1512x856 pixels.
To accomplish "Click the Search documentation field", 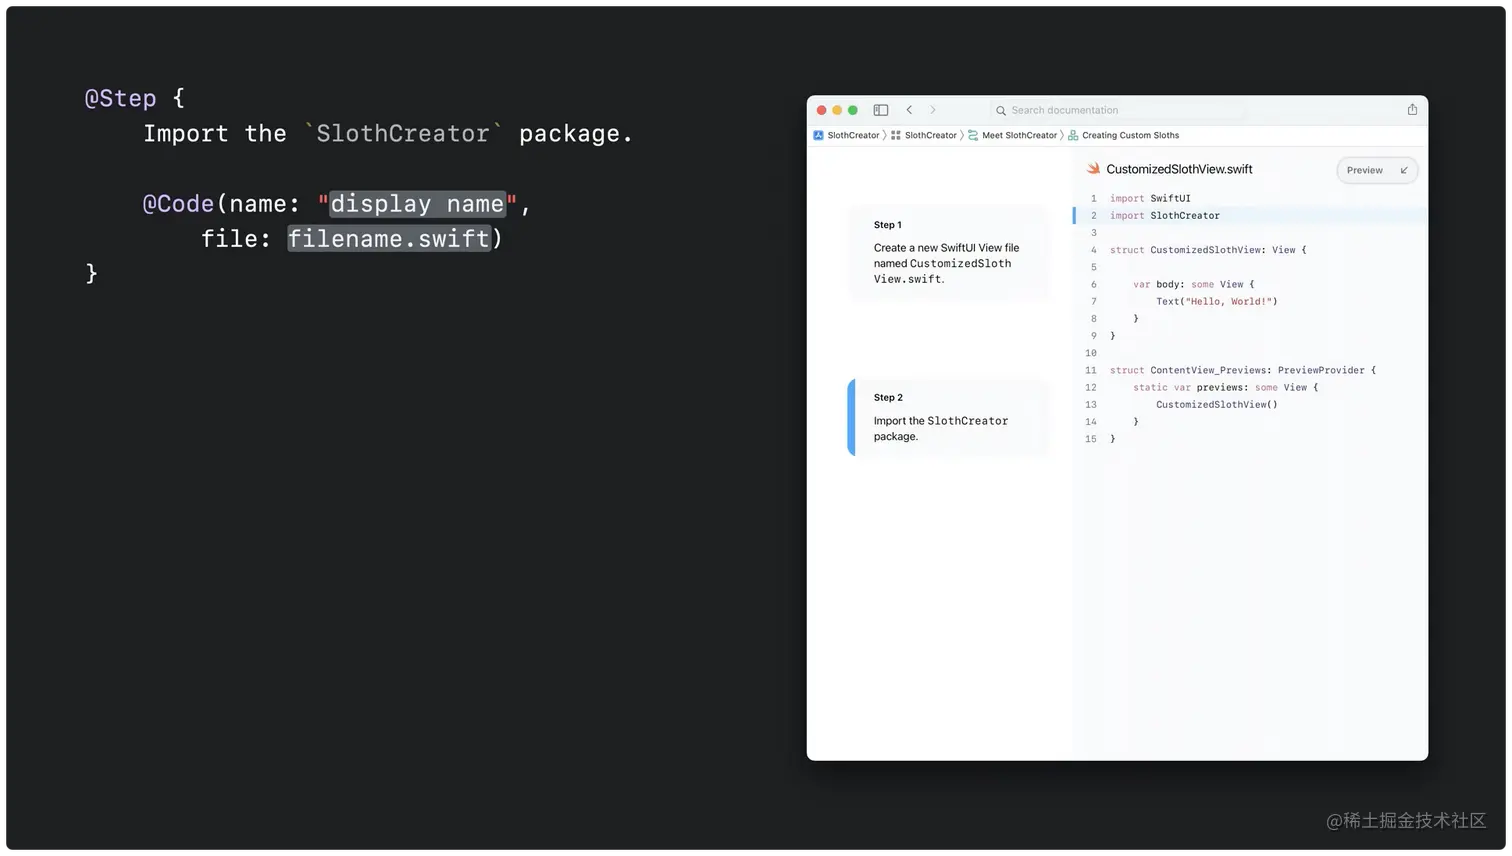I will point(1118,110).
